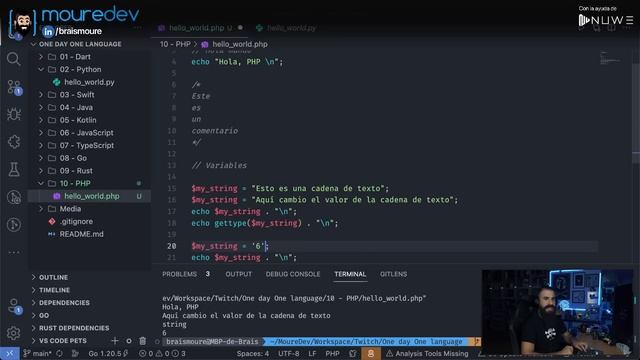Change language mode PHP in status bar
This screenshot has height=360, width=640.
[332, 353]
